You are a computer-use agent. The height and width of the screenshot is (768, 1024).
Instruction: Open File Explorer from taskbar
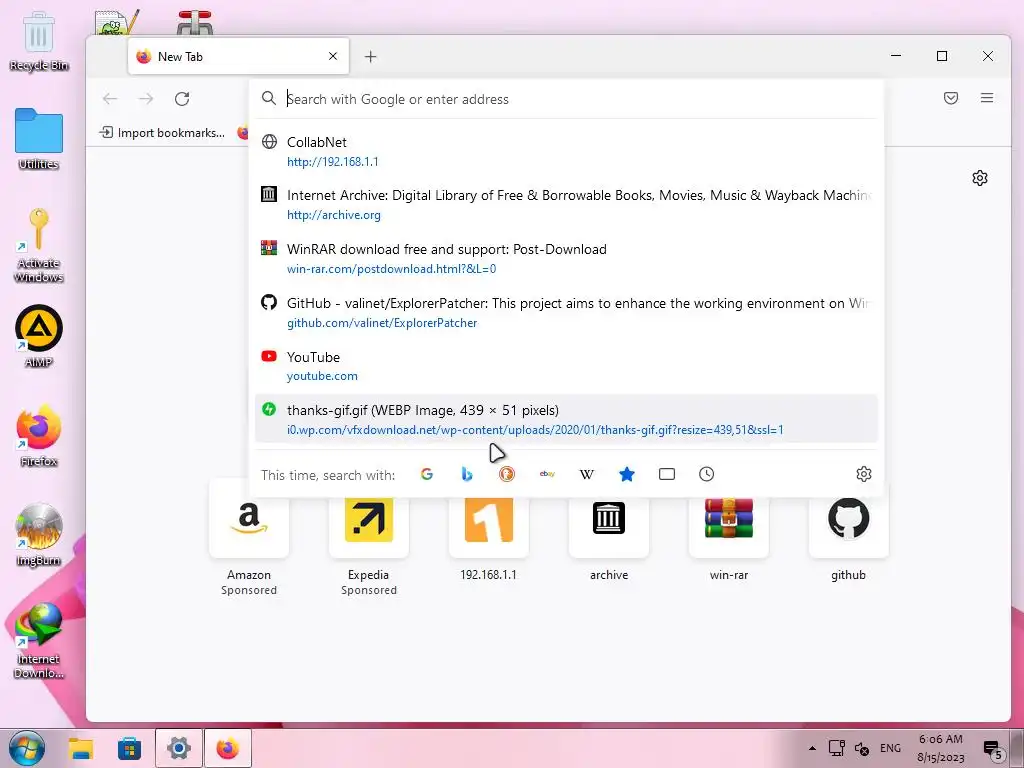81,748
